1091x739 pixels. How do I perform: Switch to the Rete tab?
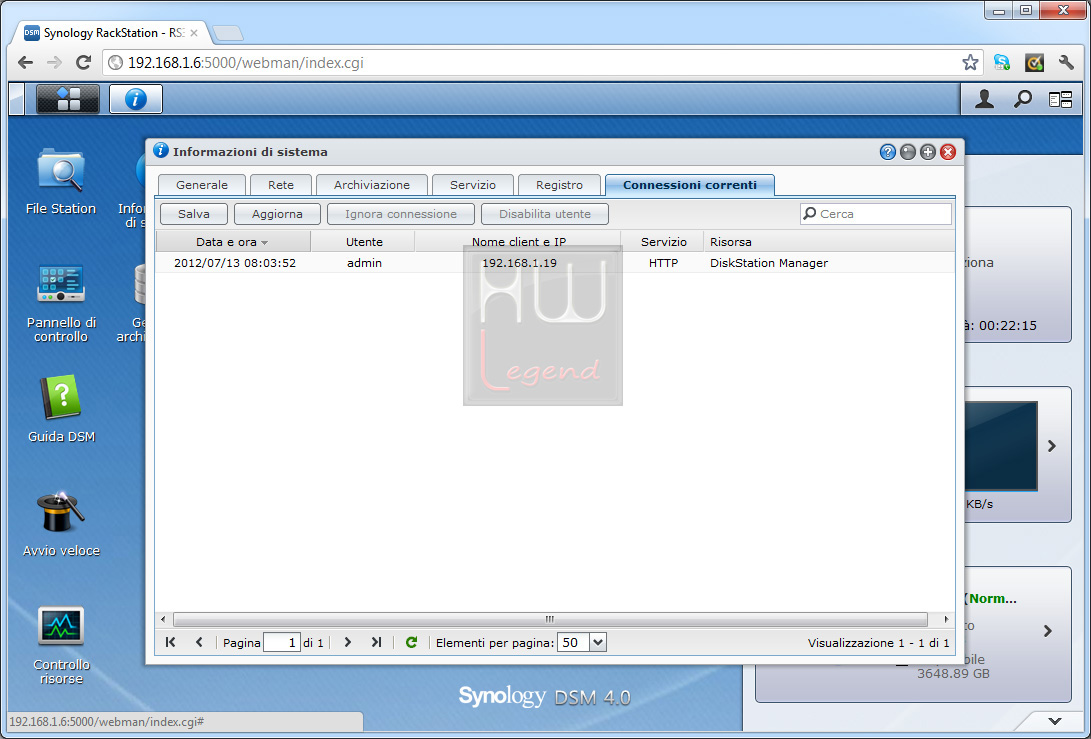pos(281,185)
